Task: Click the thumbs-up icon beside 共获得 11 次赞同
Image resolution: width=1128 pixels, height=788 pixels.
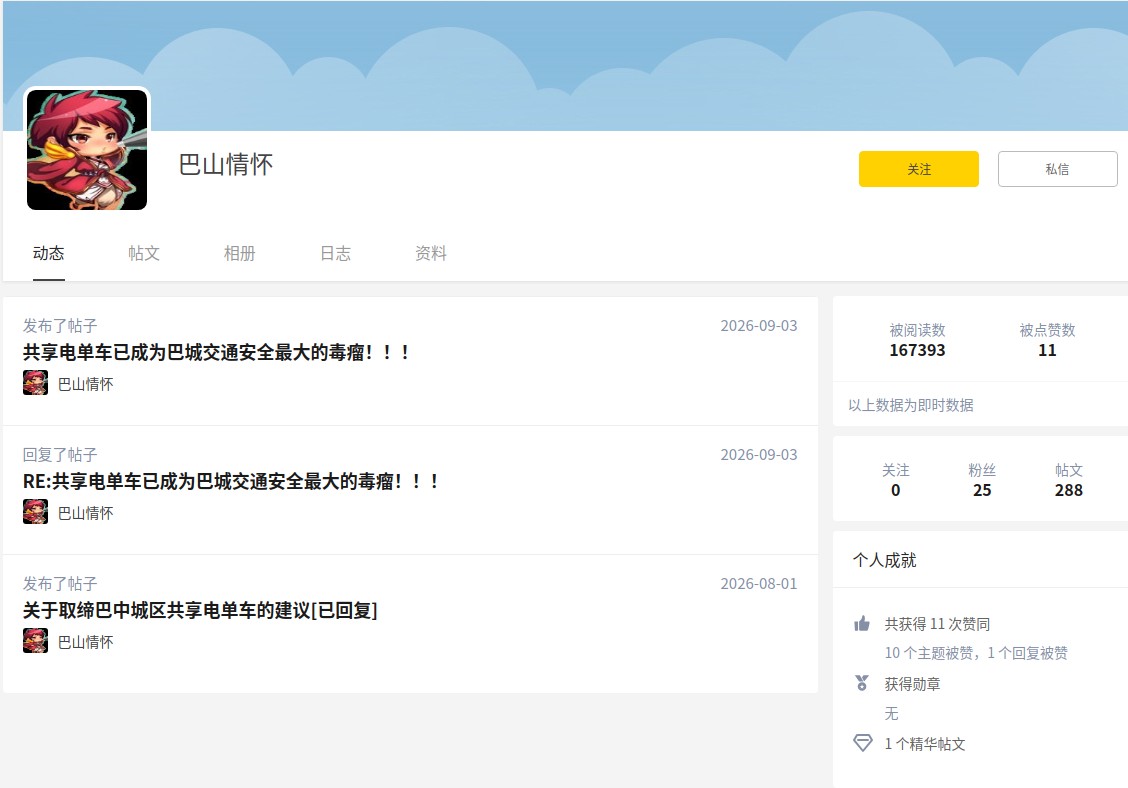Action: click(x=862, y=623)
